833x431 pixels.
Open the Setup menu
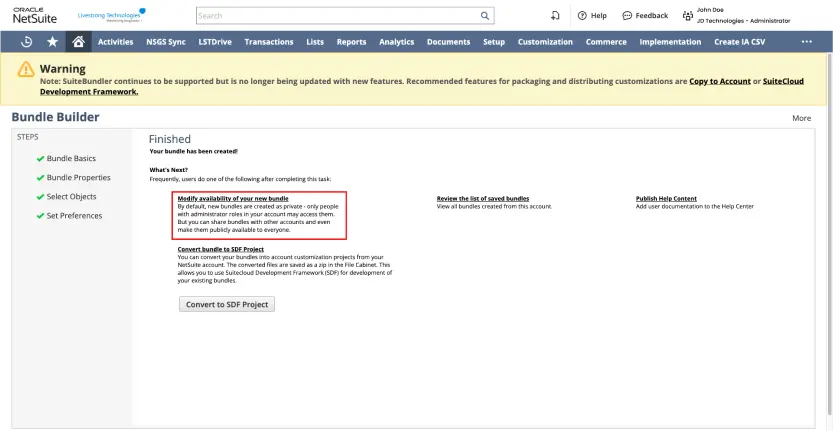494,41
